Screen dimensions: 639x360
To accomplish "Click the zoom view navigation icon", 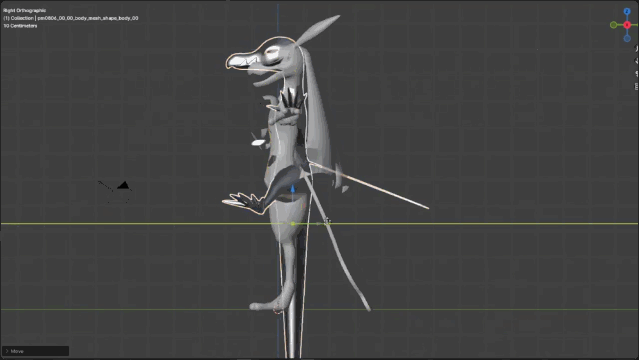I will [637, 49].
